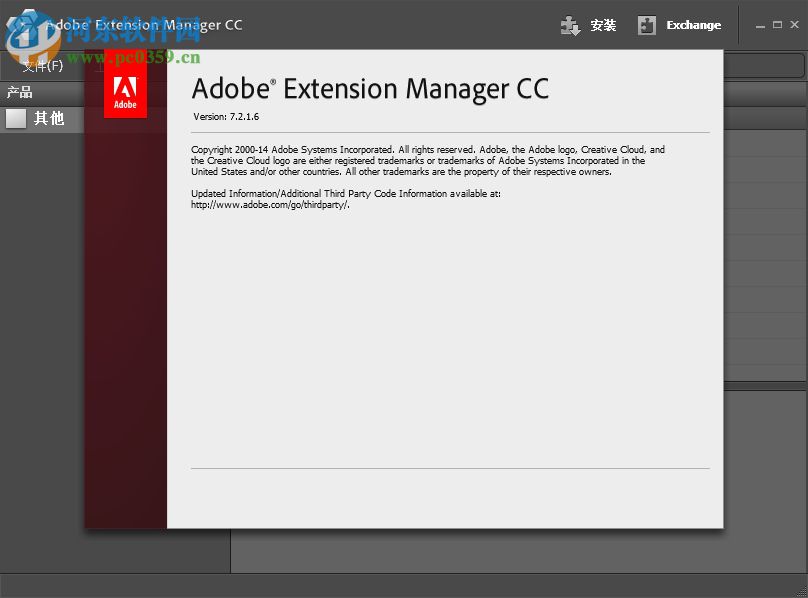Click the restore window icon

click(776, 25)
